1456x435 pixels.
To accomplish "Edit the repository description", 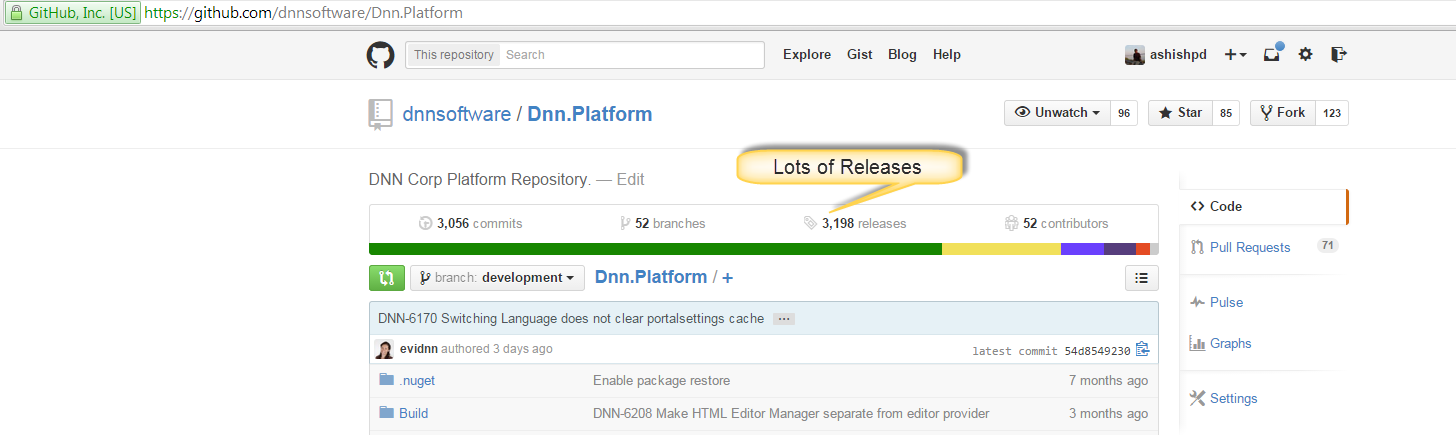I will (x=630, y=180).
